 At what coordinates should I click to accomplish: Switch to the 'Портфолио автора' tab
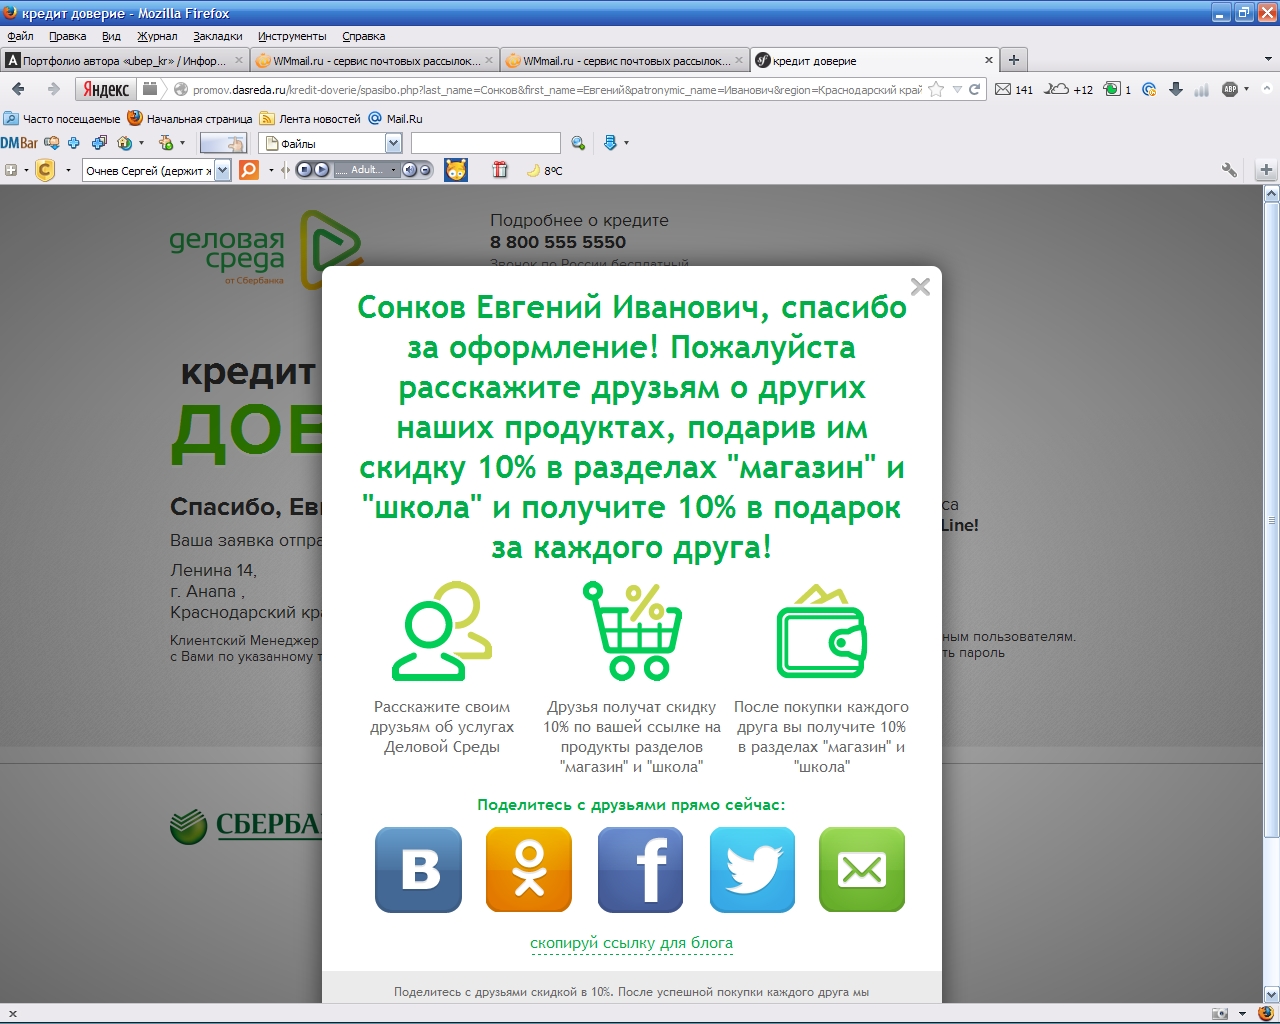(124, 60)
